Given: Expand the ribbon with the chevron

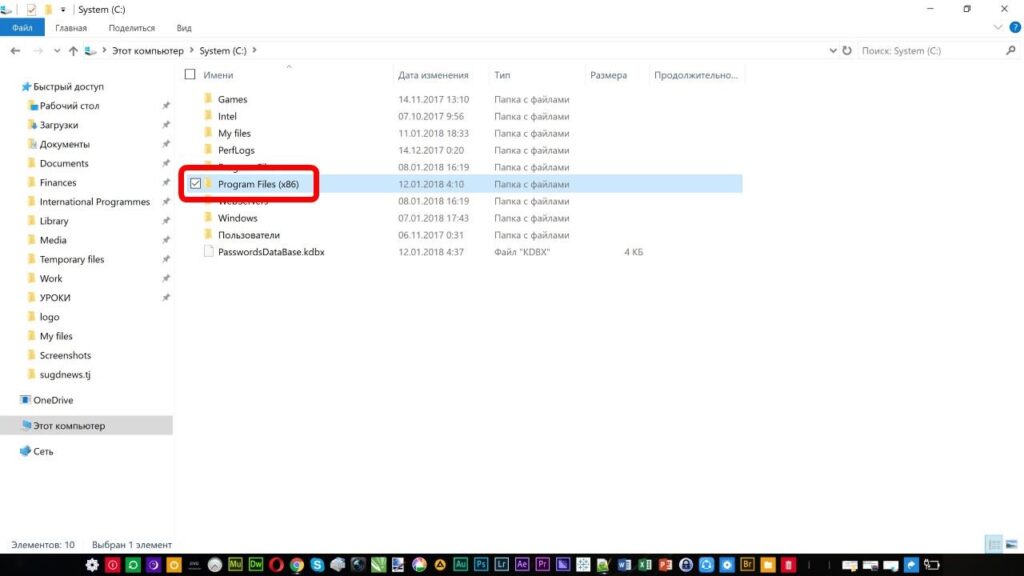Looking at the screenshot, I should pyautogui.click(x=997, y=27).
